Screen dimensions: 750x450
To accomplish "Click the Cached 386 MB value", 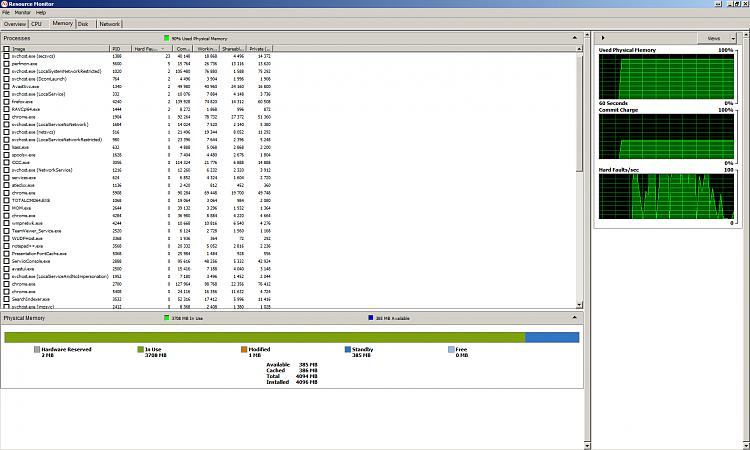I will [x=308, y=370].
